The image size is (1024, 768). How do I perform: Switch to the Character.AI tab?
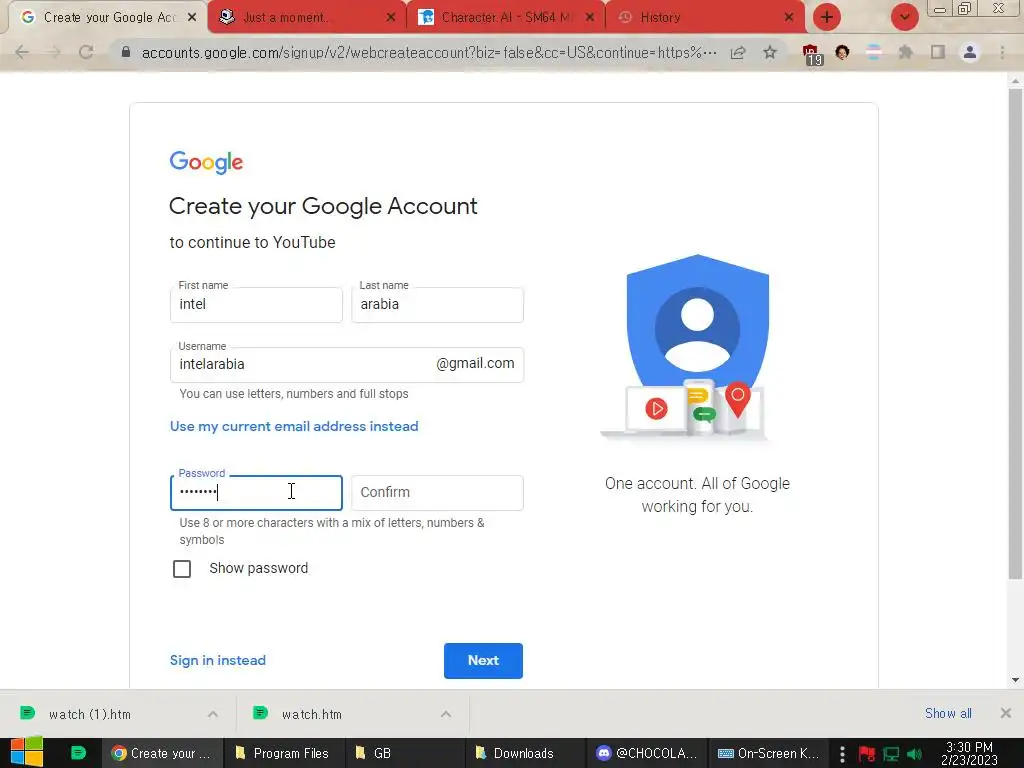tap(498, 18)
